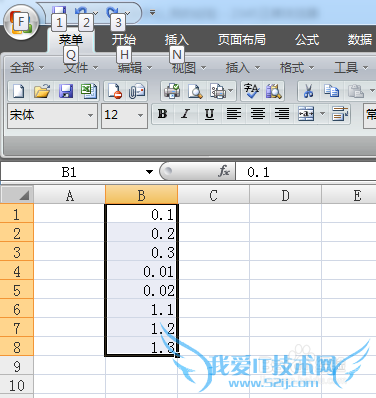Open the font size 12 dropdown
The height and width of the screenshot is (398, 376).
point(140,115)
